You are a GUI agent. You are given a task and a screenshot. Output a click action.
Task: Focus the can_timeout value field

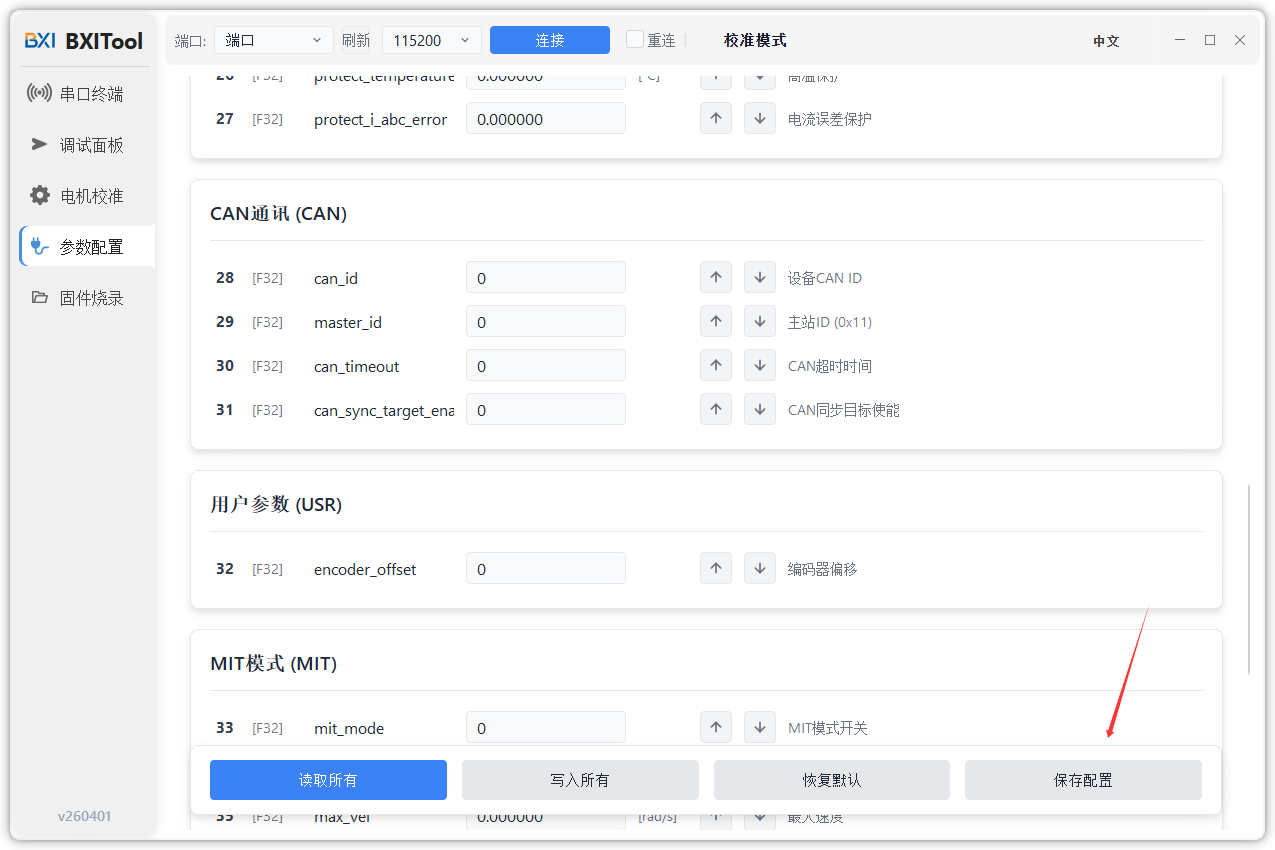546,365
